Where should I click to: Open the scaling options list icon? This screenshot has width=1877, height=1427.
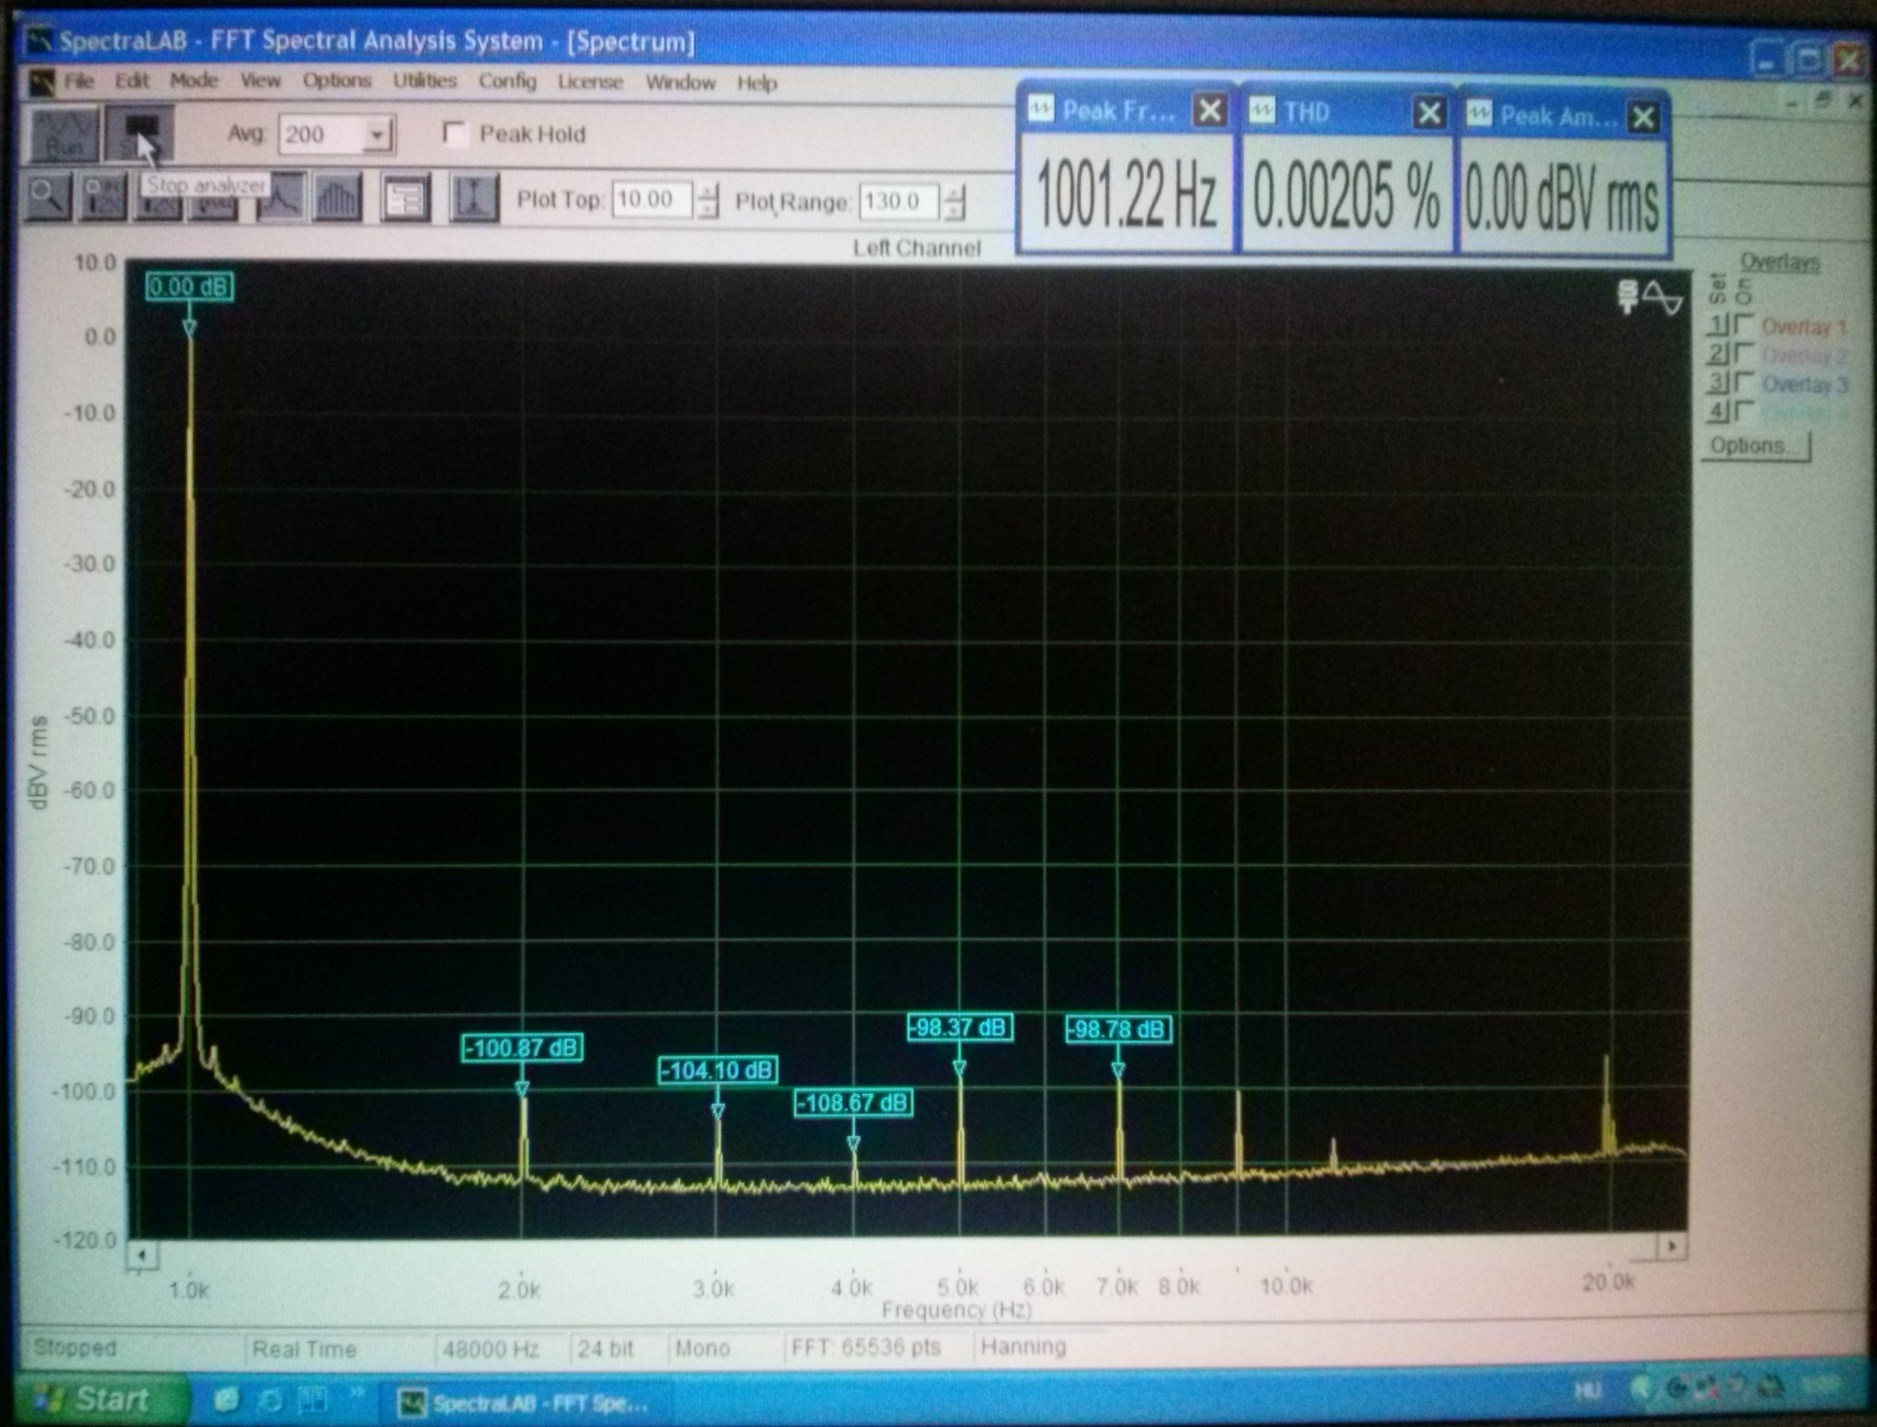[x=405, y=198]
